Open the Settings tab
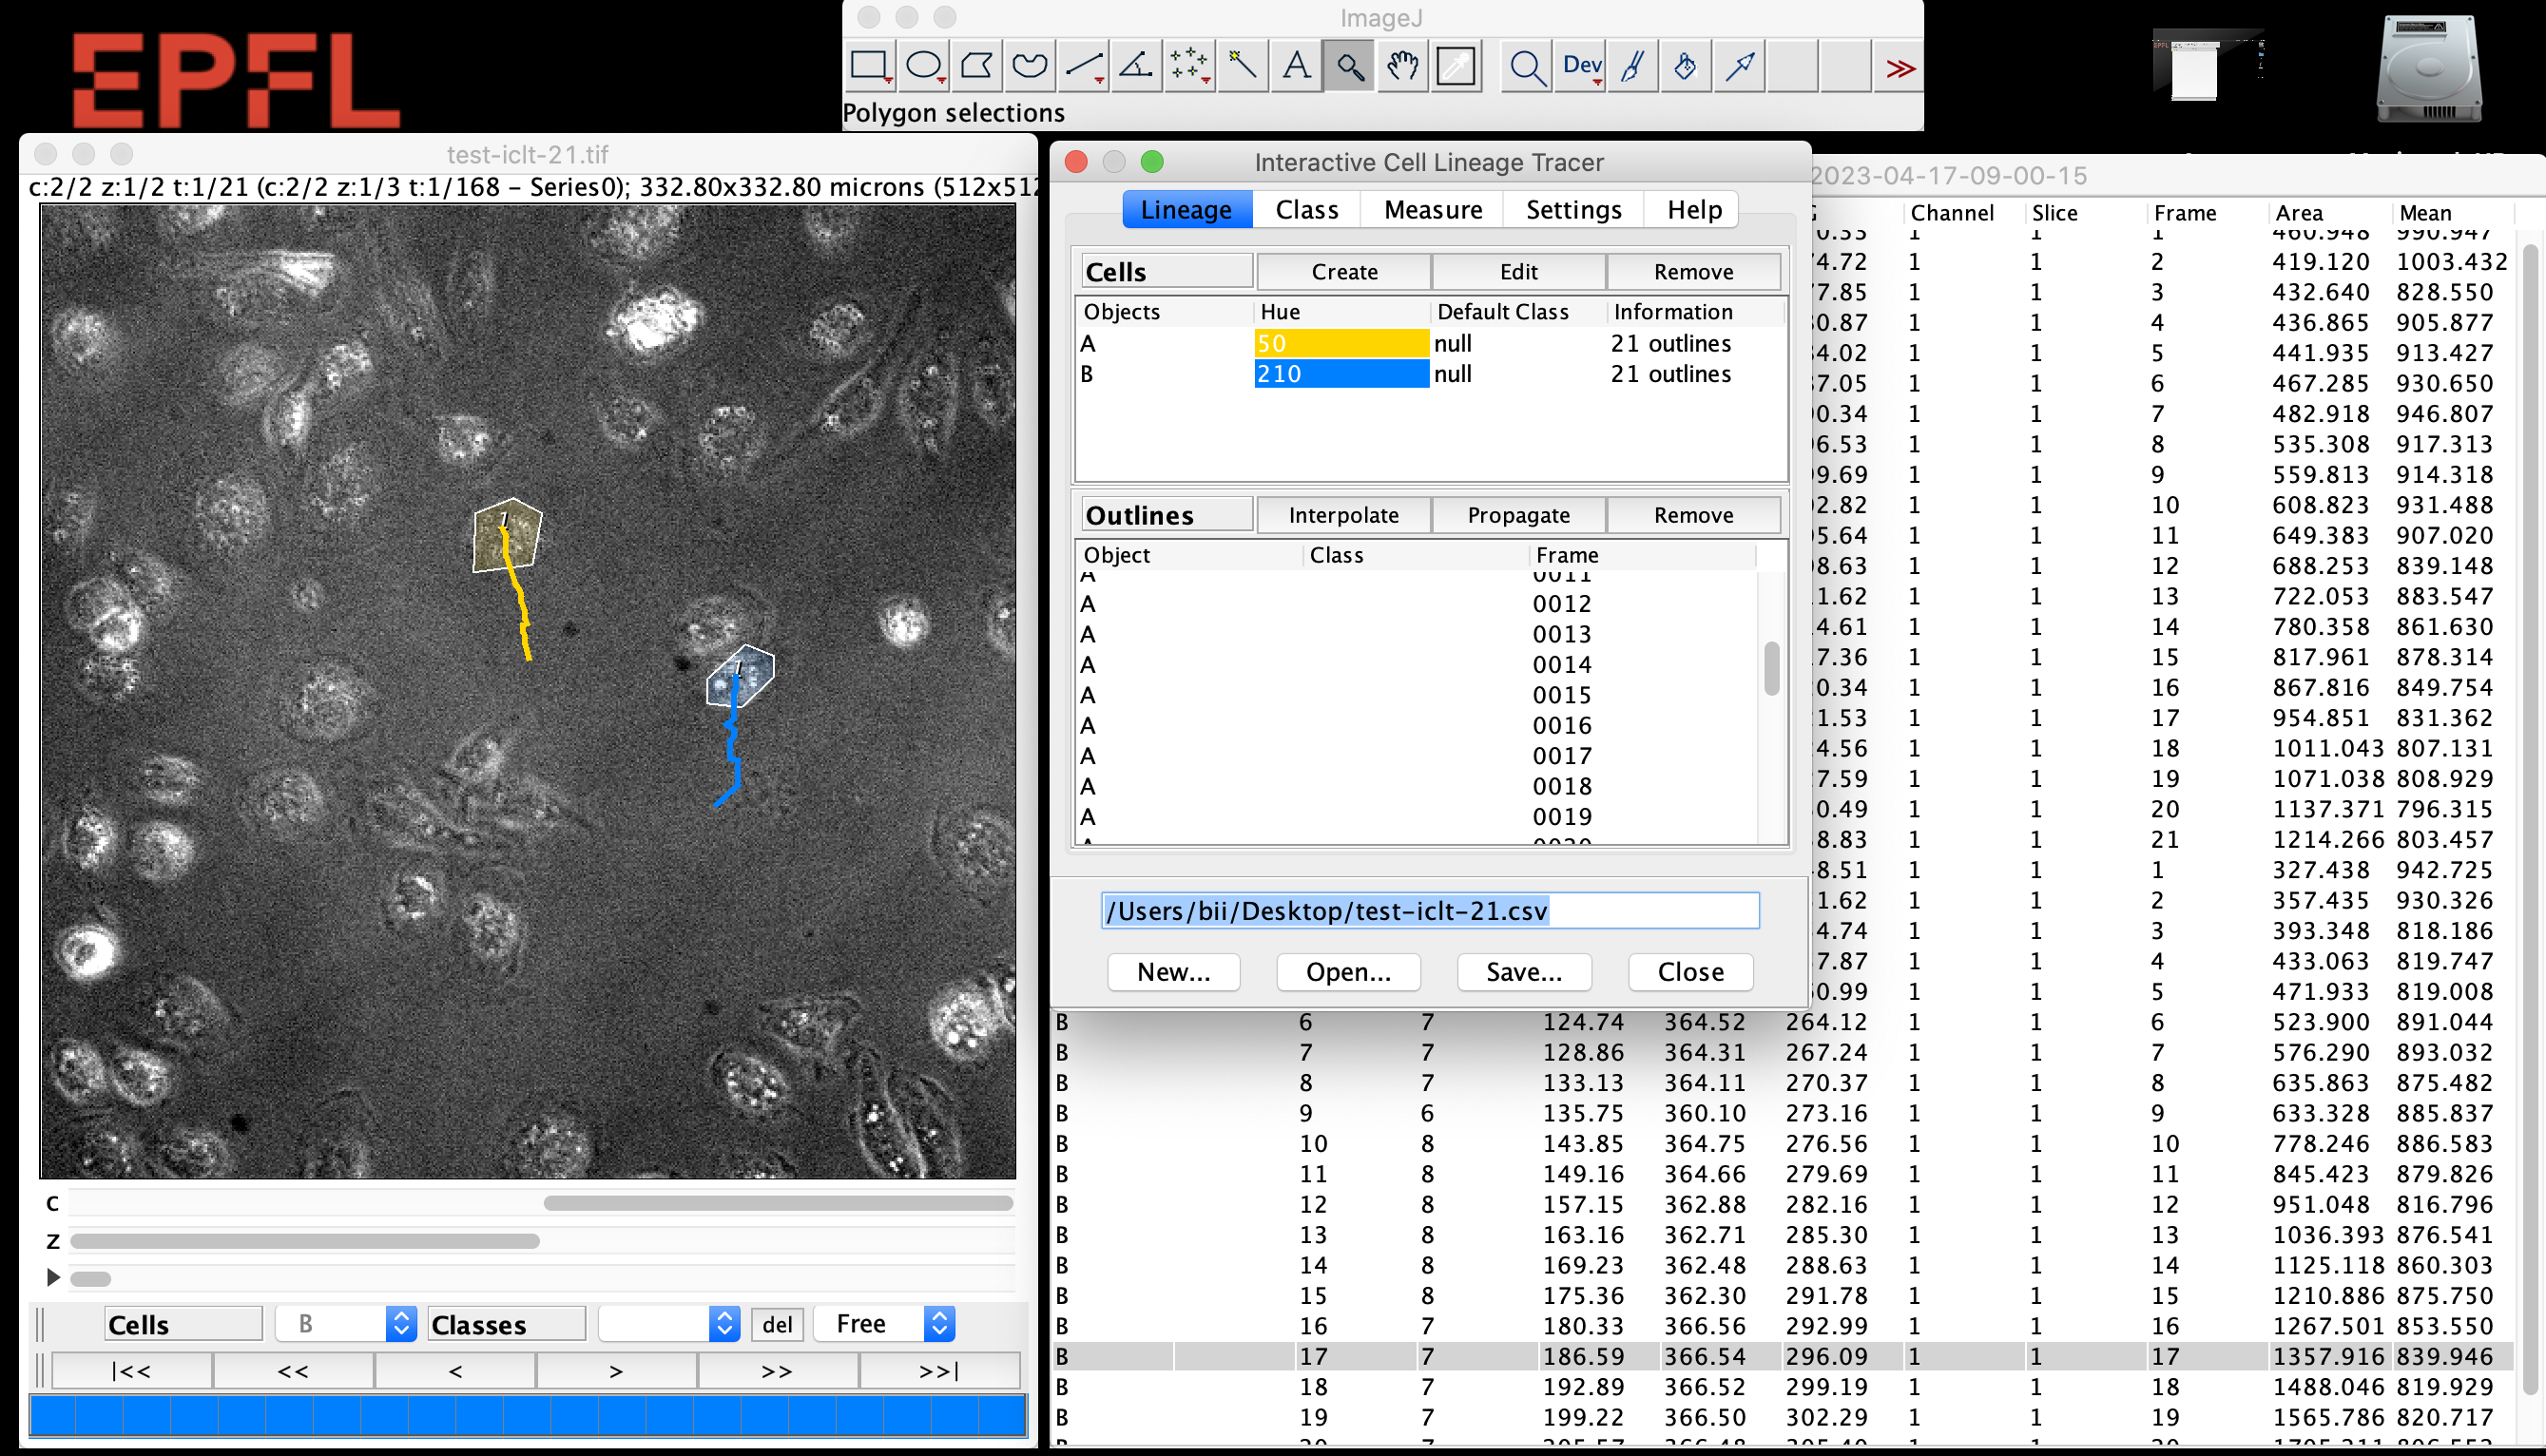Image resolution: width=2546 pixels, height=1456 pixels. tap(1573, 210)
